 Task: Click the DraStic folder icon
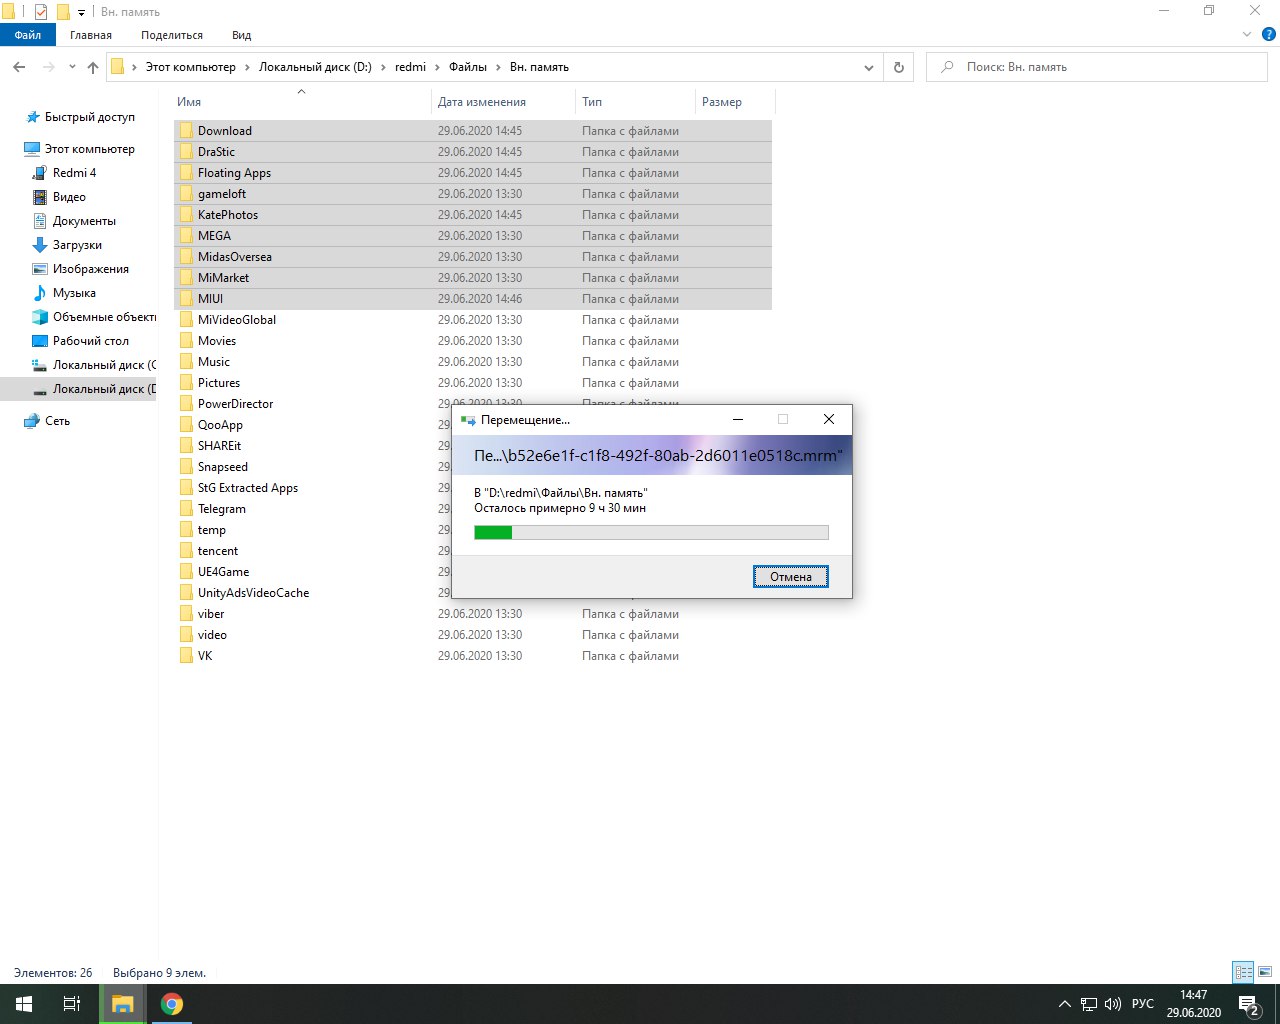click(186, 152)
